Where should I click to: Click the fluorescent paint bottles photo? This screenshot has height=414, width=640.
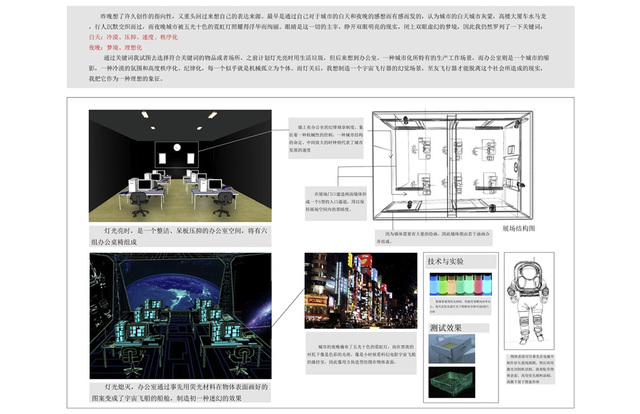(460, 285)
